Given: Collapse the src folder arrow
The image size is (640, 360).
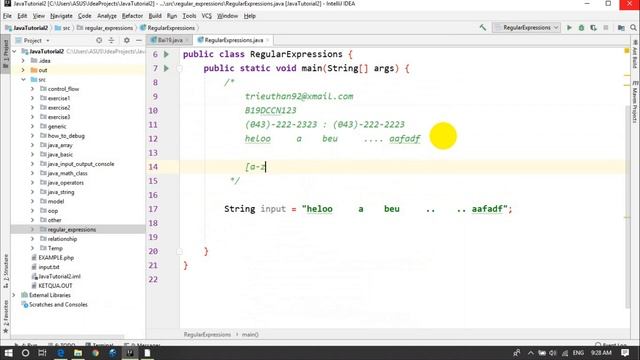Looking at the screenshot, I should tap(23, 80).
